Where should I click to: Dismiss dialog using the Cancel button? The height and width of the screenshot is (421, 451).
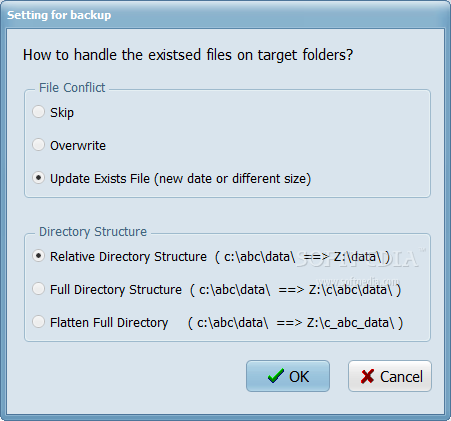(x=390, y=376)
